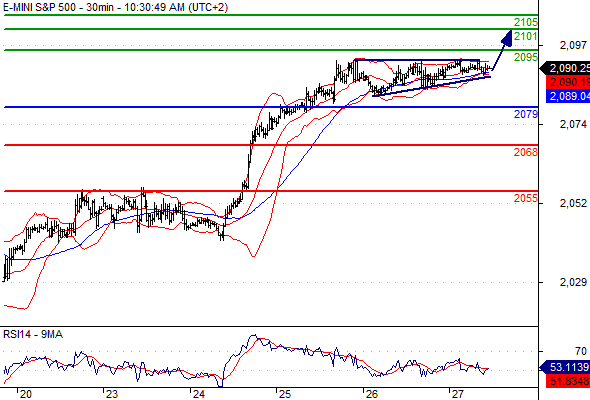The width and height of the screenshot is (590, 400).
Task: Select the red 2,090.19 price tag
Action: pyautogui.click(x=568, y=82)
